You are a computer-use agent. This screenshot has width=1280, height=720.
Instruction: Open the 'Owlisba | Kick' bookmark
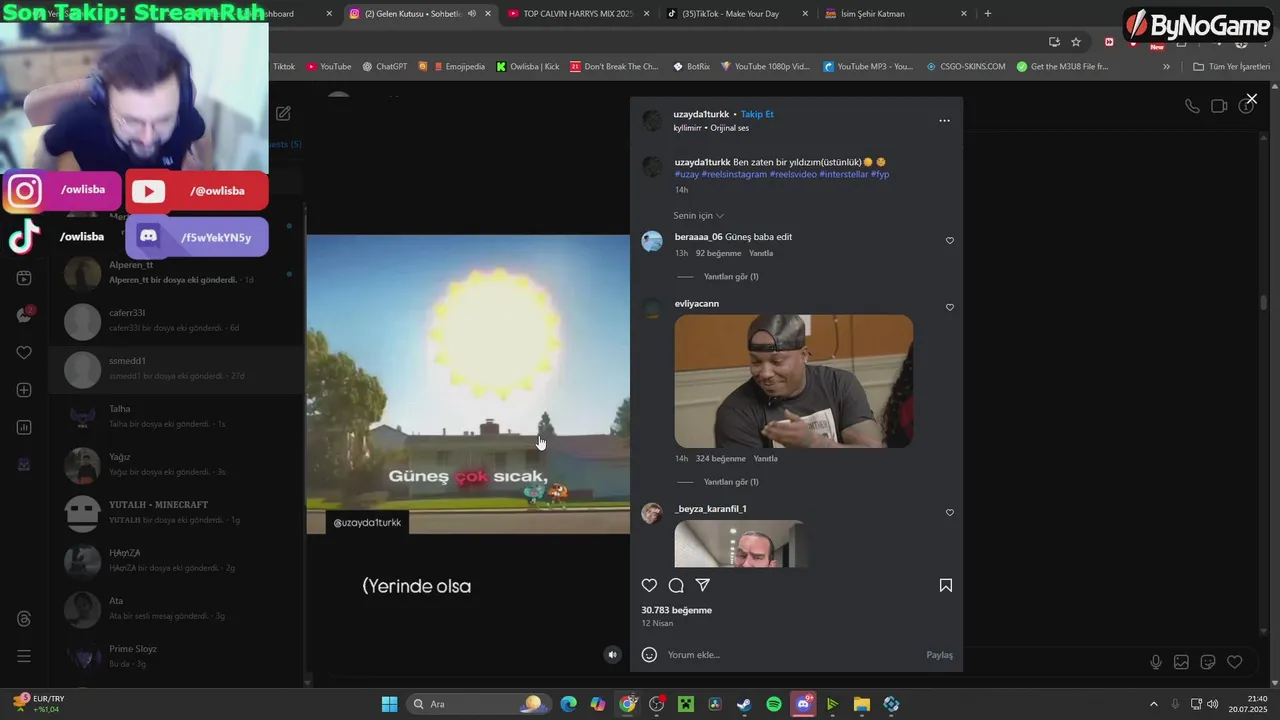click(528, 67)
